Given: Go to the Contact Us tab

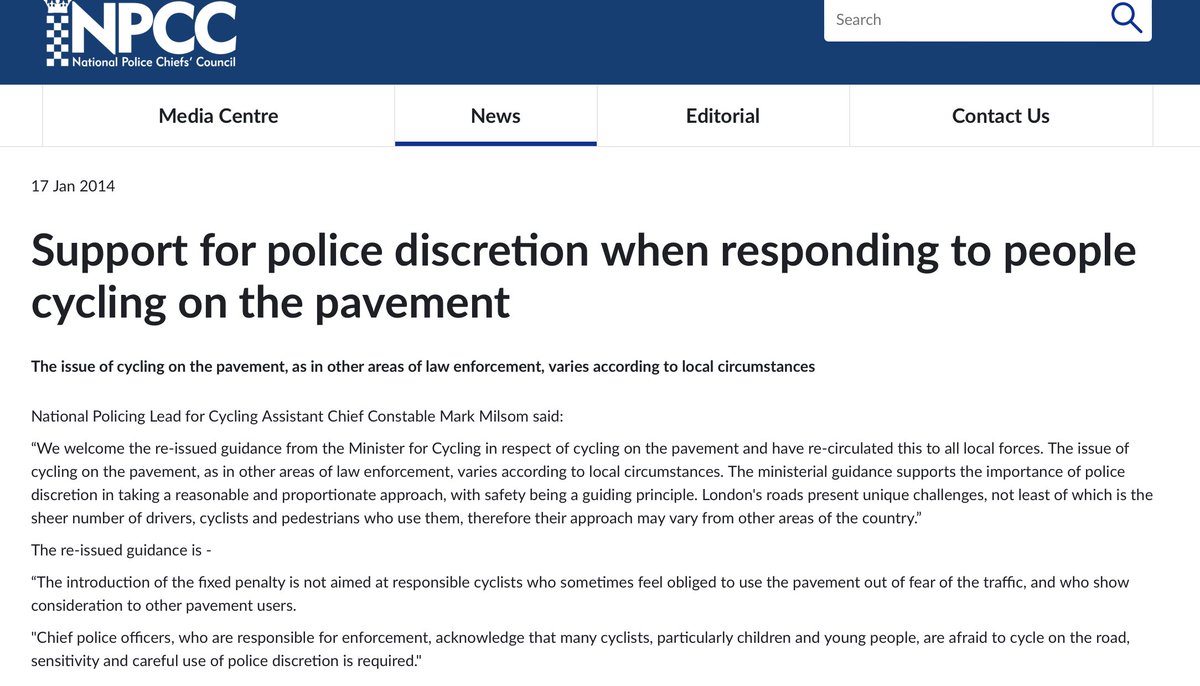Looking at the screenshot, I should pos(1001,116).
